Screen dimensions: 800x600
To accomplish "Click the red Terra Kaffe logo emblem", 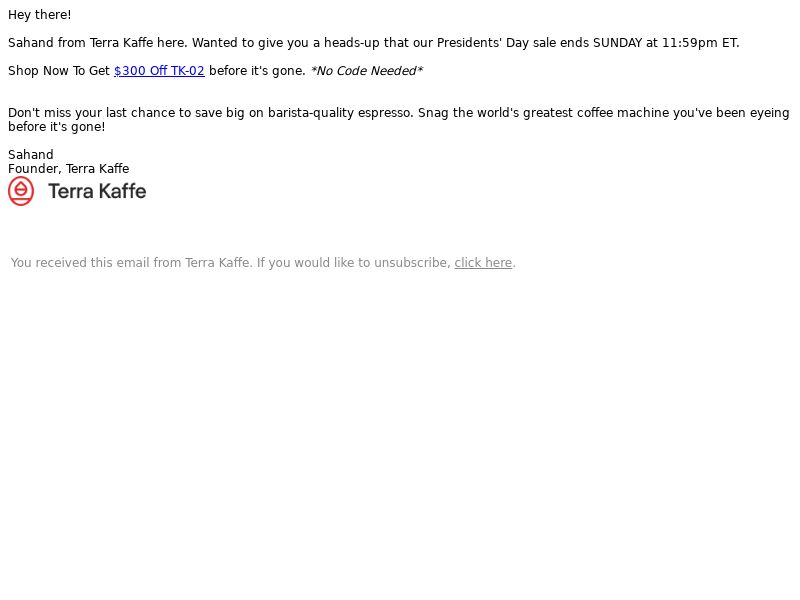I will 21,191.
